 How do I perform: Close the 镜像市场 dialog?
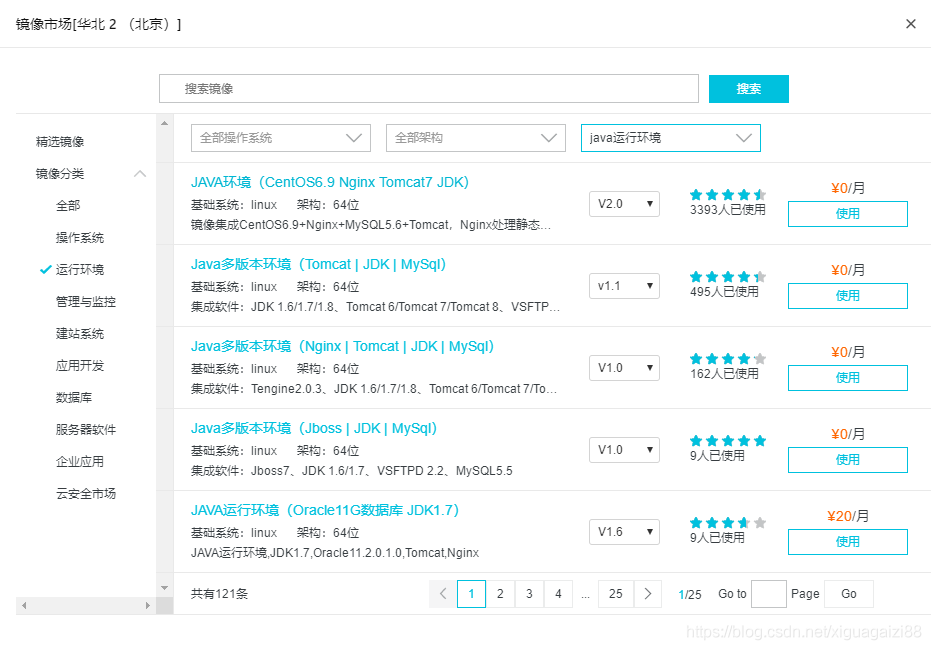pyautogui.click(x=910, y=23)
